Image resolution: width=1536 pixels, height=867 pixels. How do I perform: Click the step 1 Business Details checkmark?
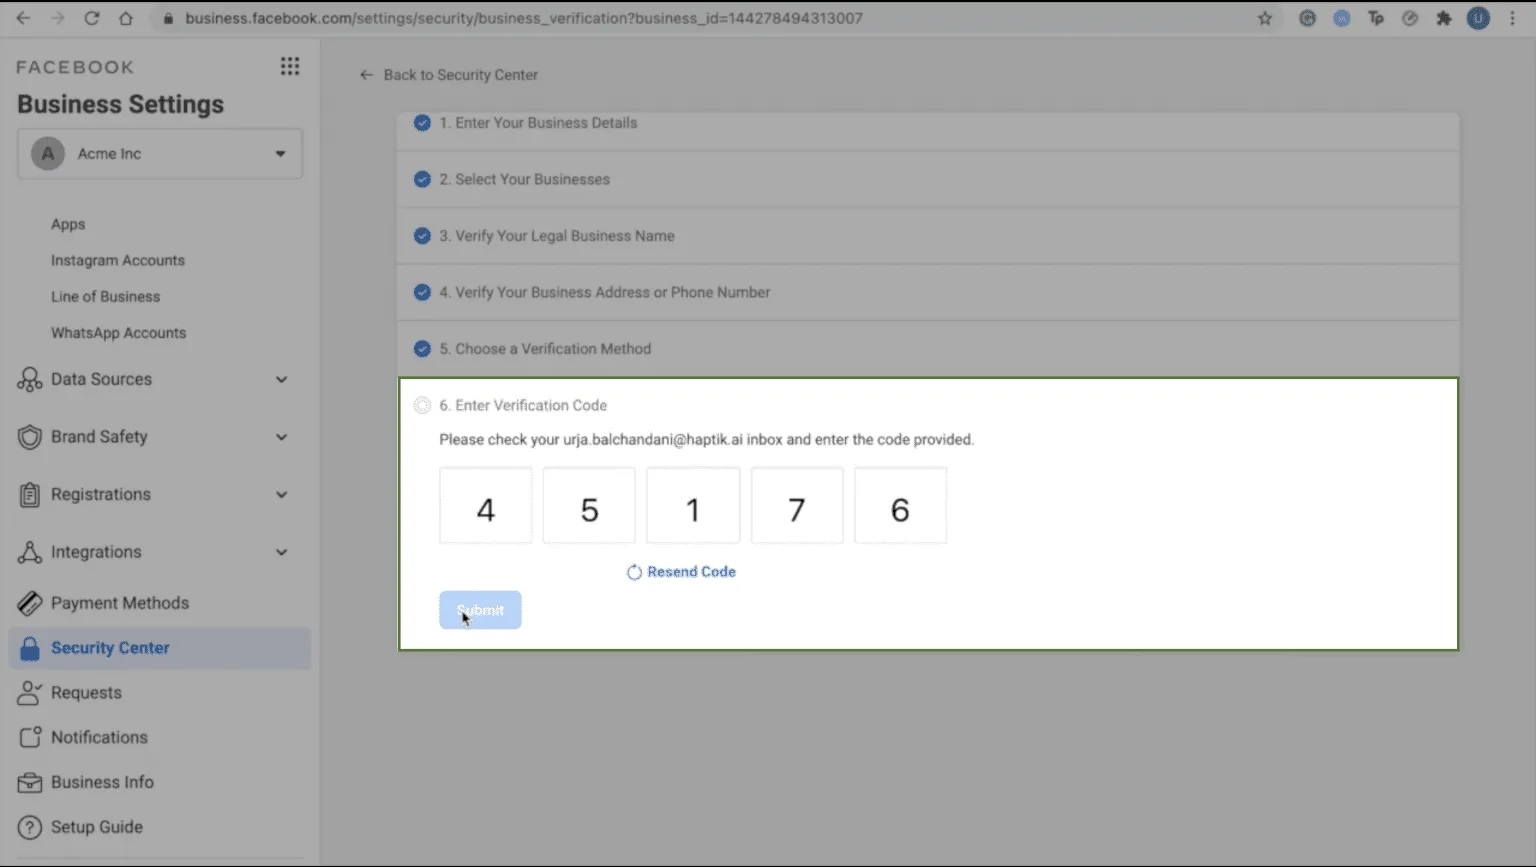click(x=422, y=122)
